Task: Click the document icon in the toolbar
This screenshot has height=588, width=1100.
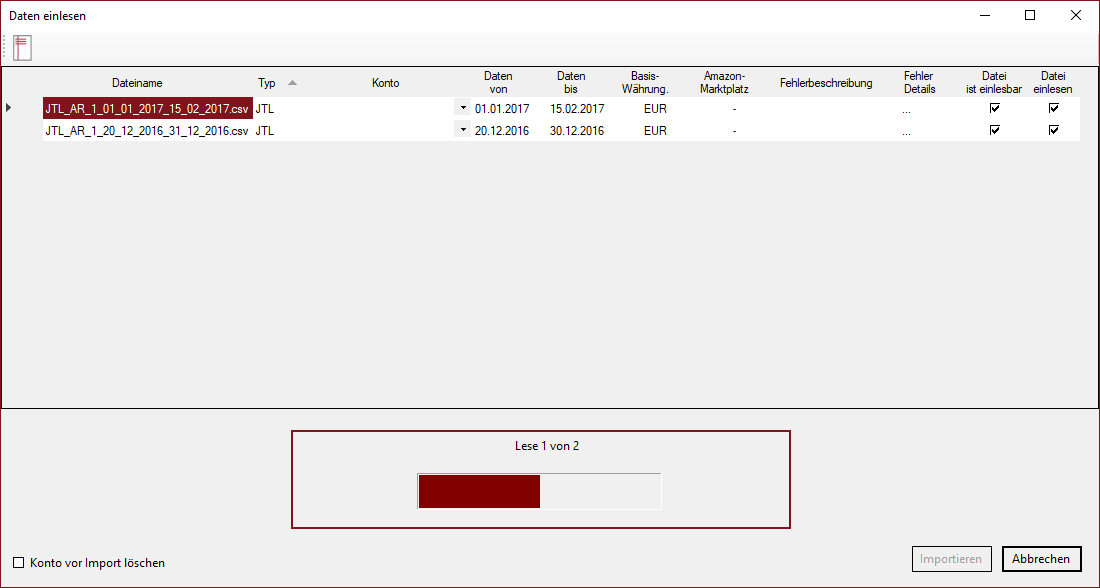Action: pyautogui.click(x=22, y=47)
